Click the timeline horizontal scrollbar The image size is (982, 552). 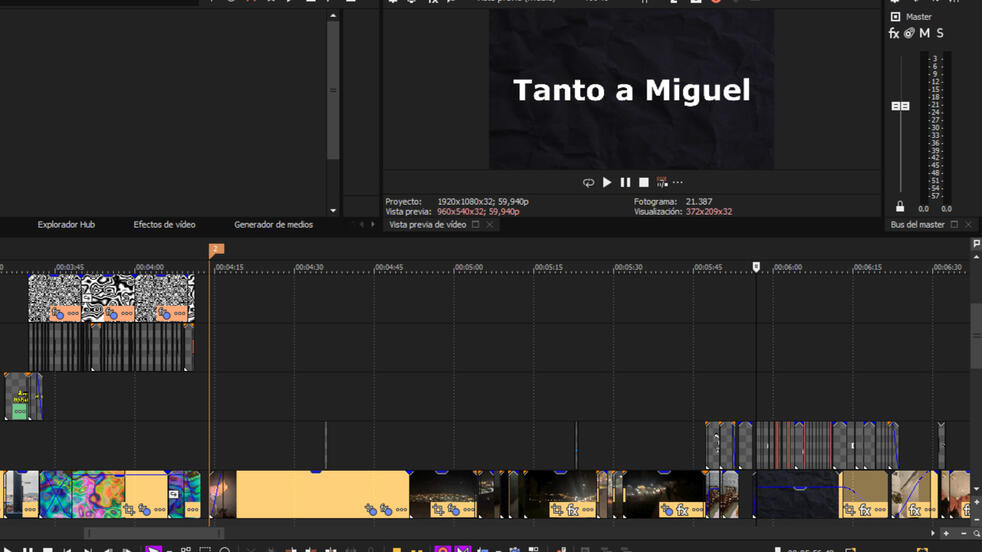tap(155, 534)
